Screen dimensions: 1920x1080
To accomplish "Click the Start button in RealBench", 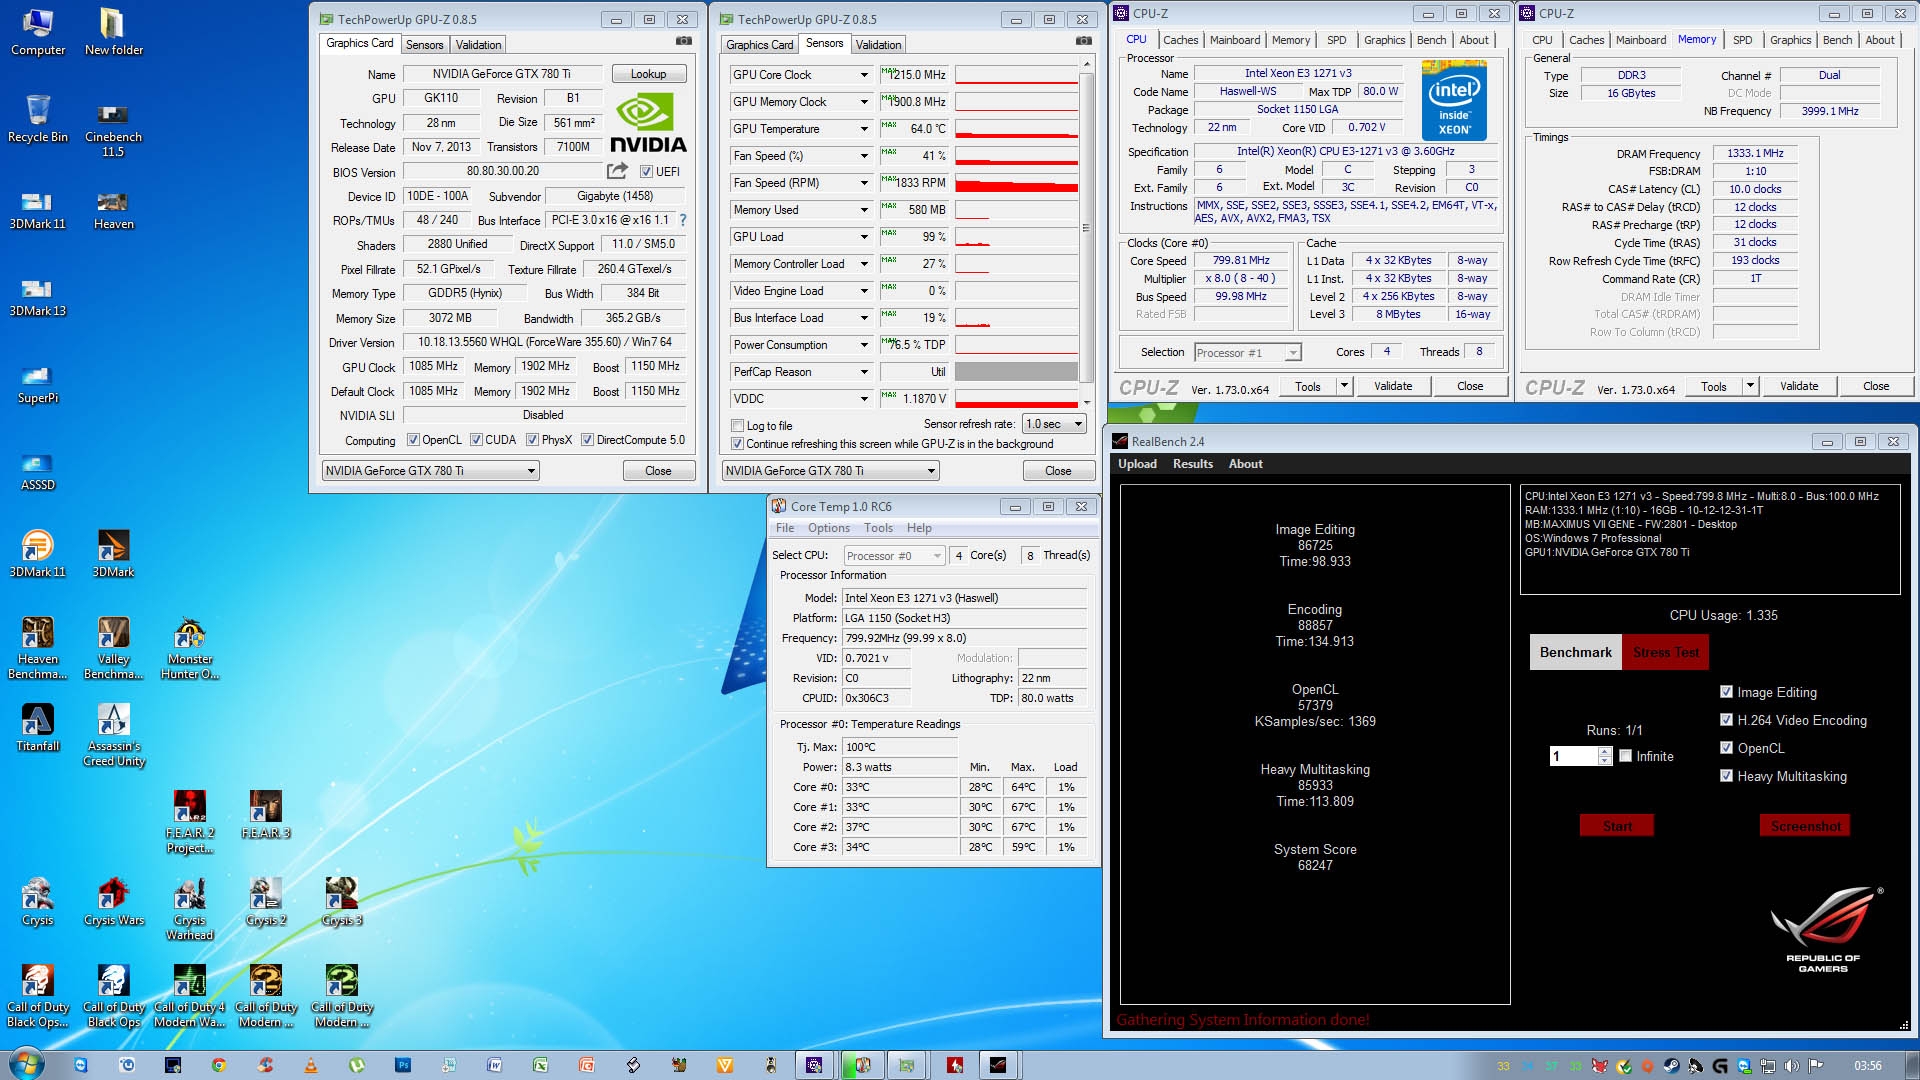I will pyautogui.click(x=1617, y=826).
